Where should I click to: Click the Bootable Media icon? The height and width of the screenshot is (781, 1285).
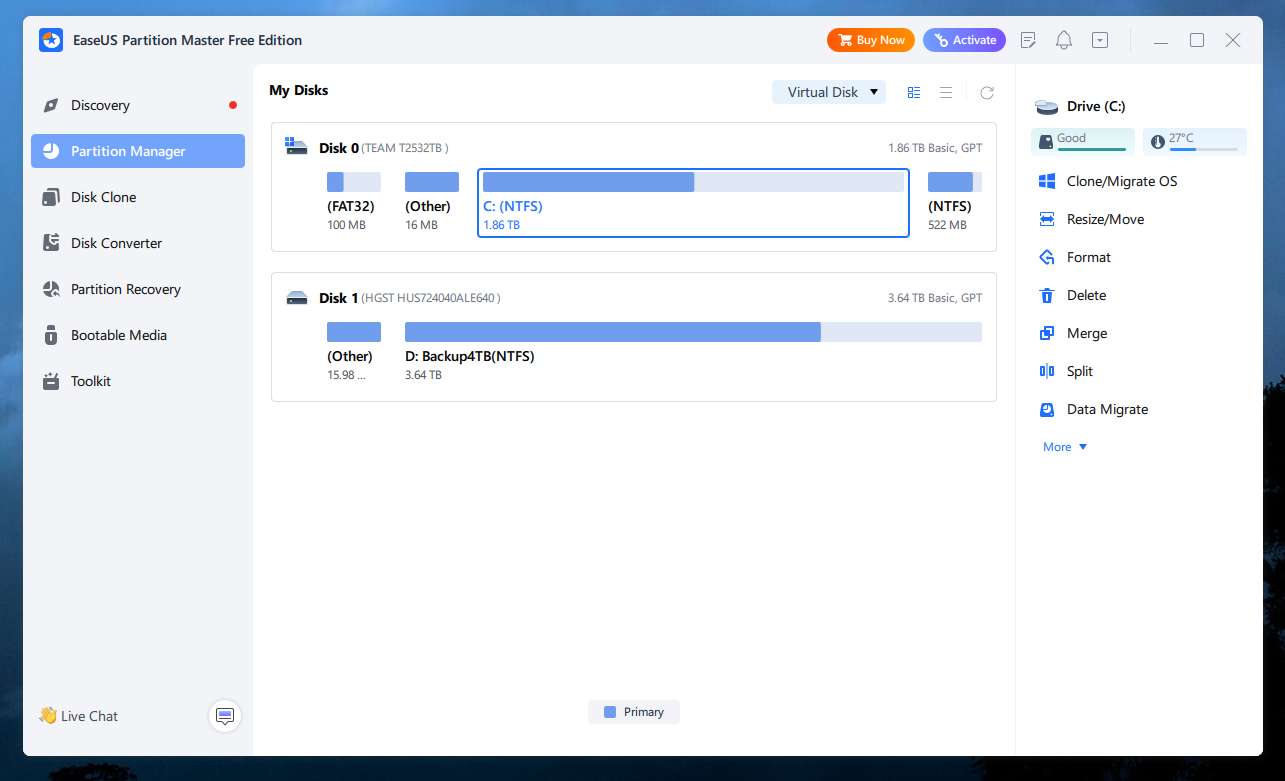51,335
